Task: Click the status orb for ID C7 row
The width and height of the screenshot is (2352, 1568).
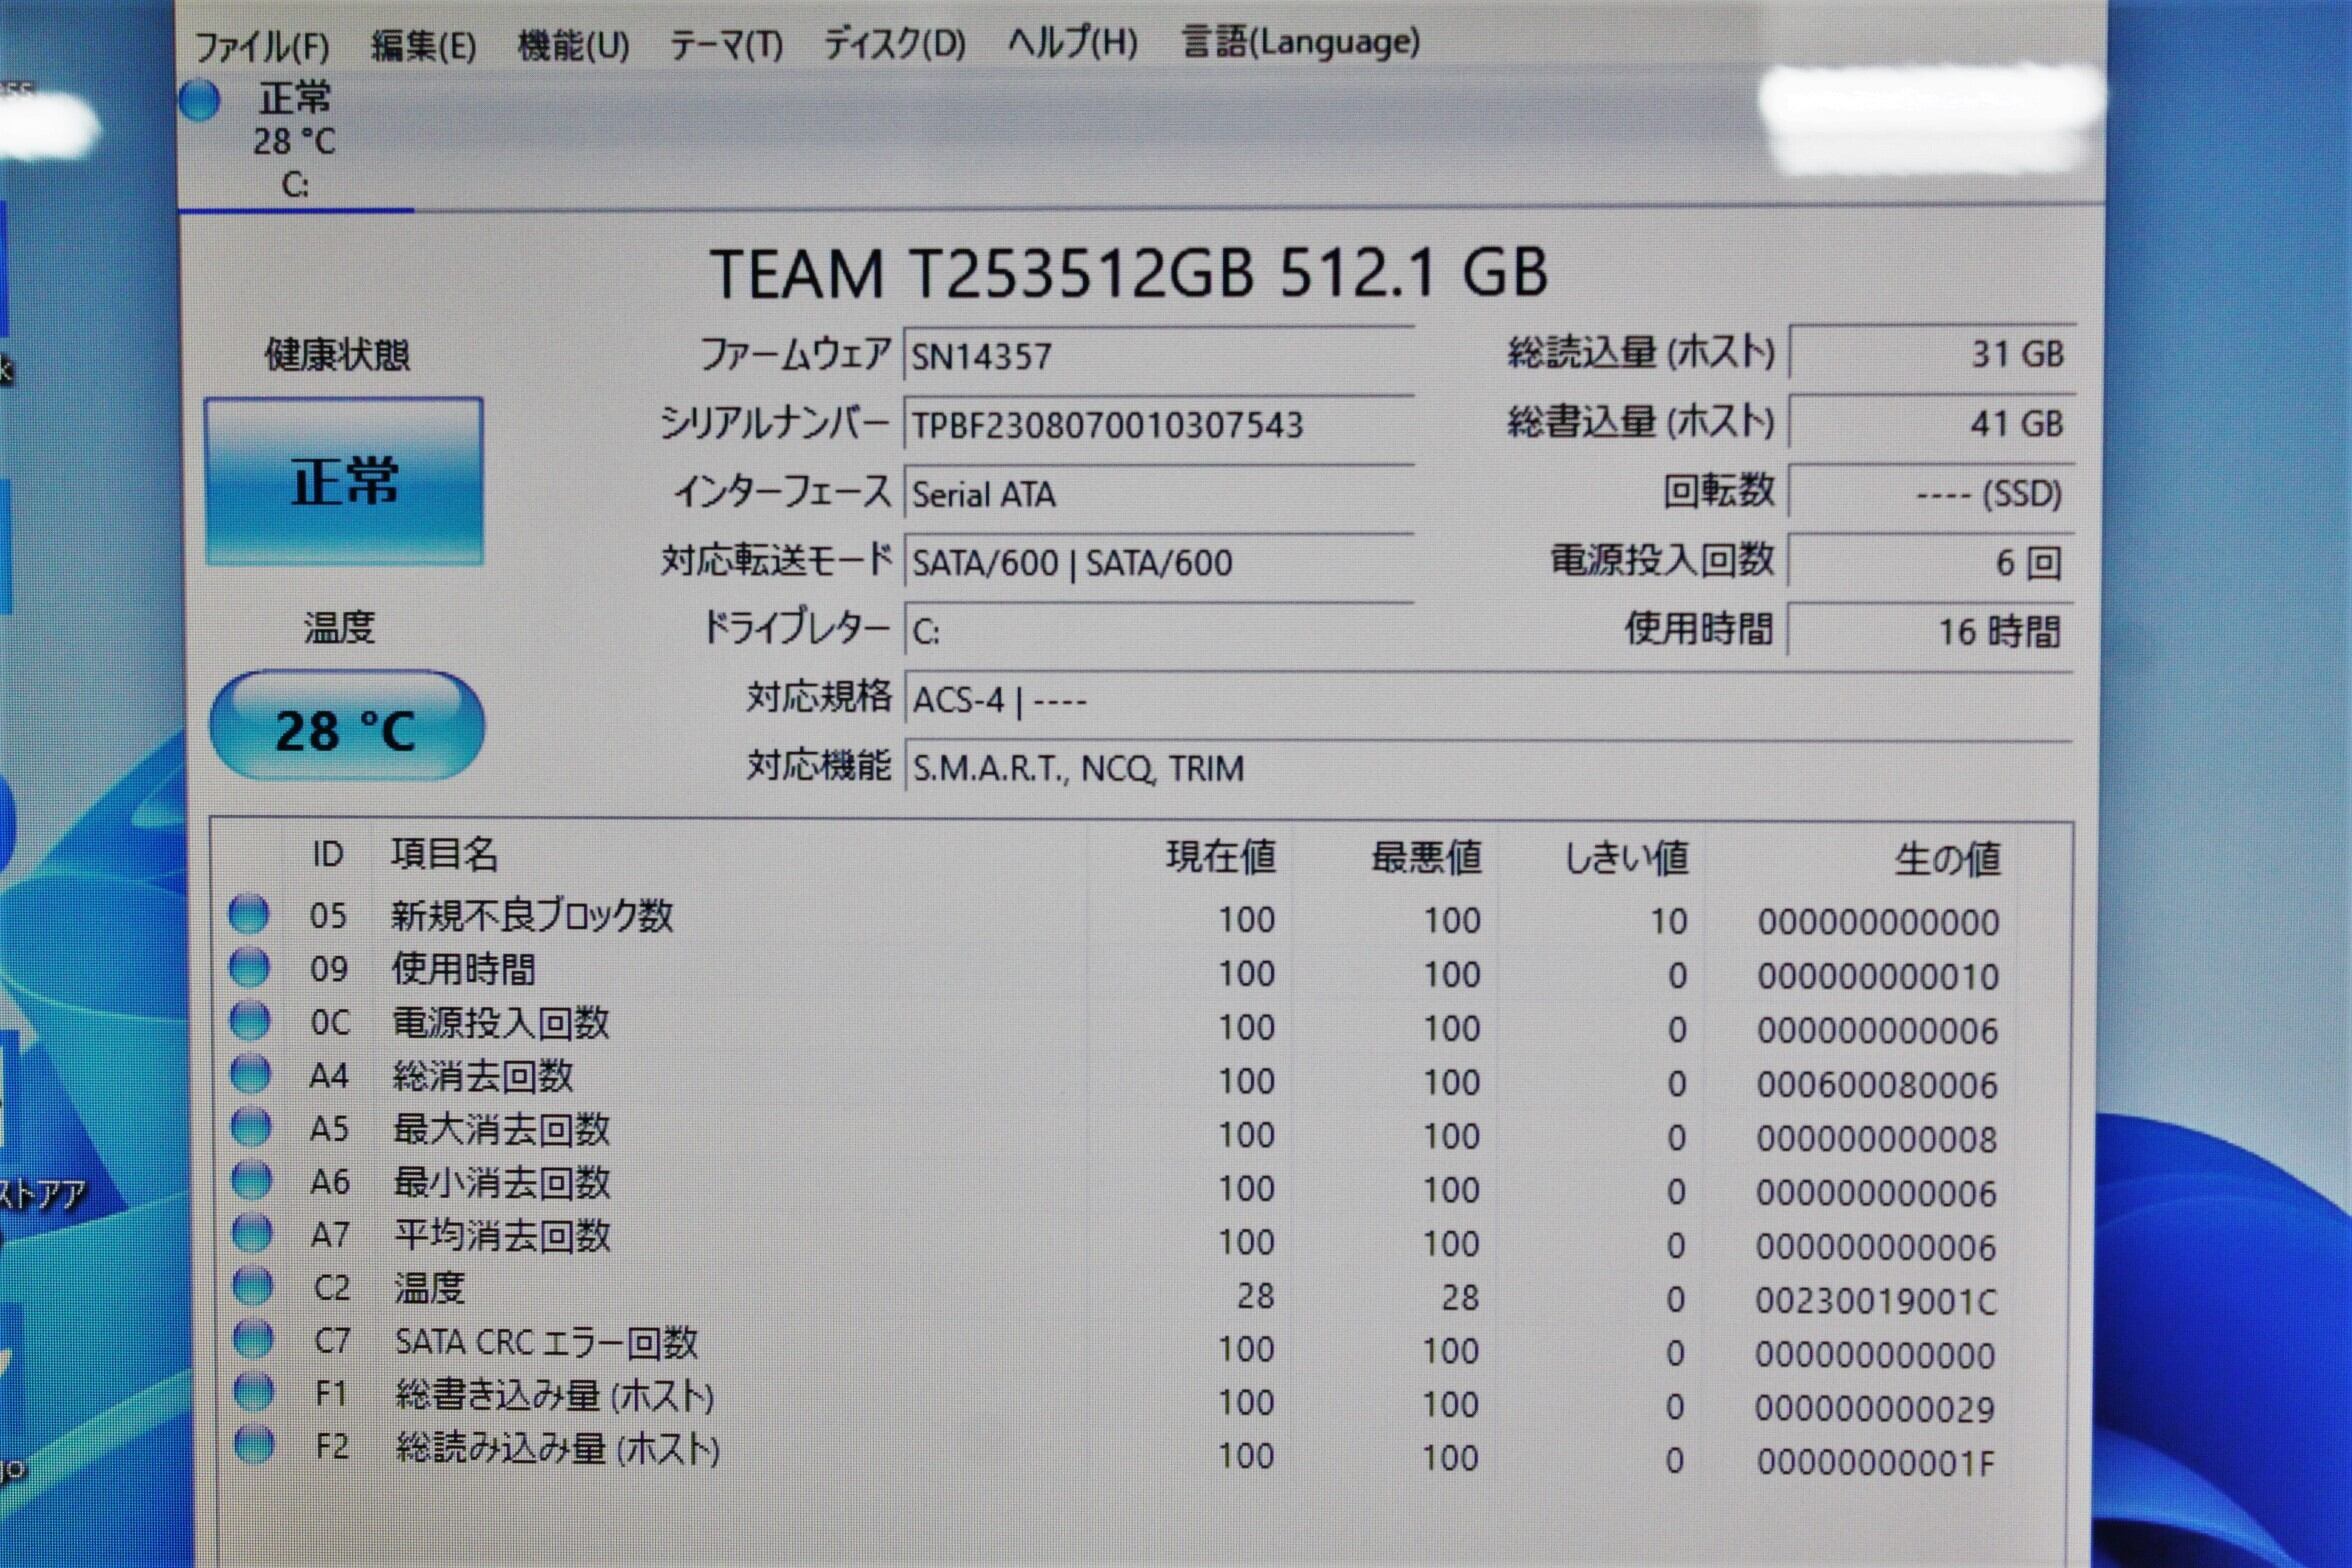Action: click(x=253, y=1339)
